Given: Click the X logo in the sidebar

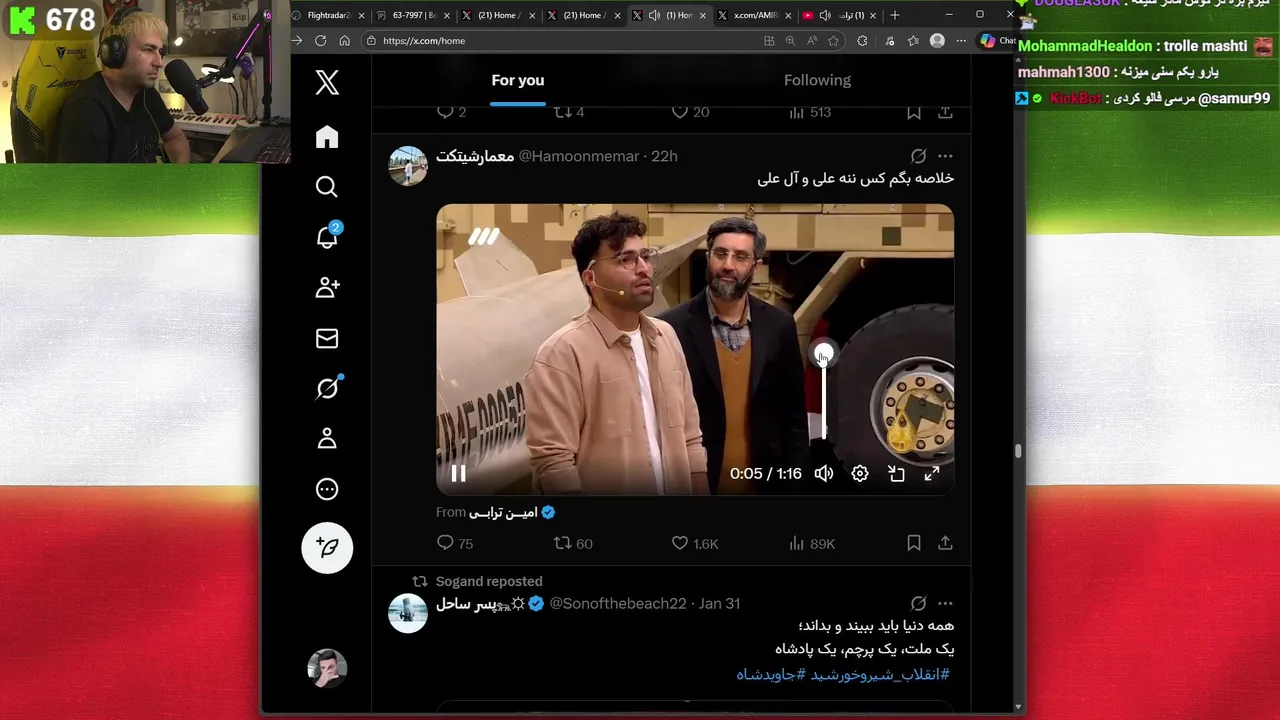Looking at the screenshot, I should tap(327, 82).
